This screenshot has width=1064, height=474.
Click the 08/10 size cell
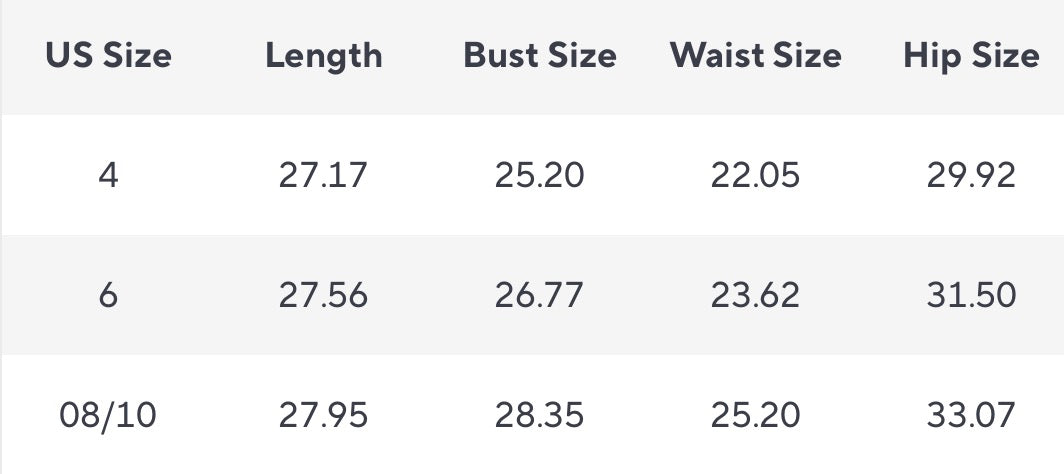pyautogui.click(x=108, y=414)
